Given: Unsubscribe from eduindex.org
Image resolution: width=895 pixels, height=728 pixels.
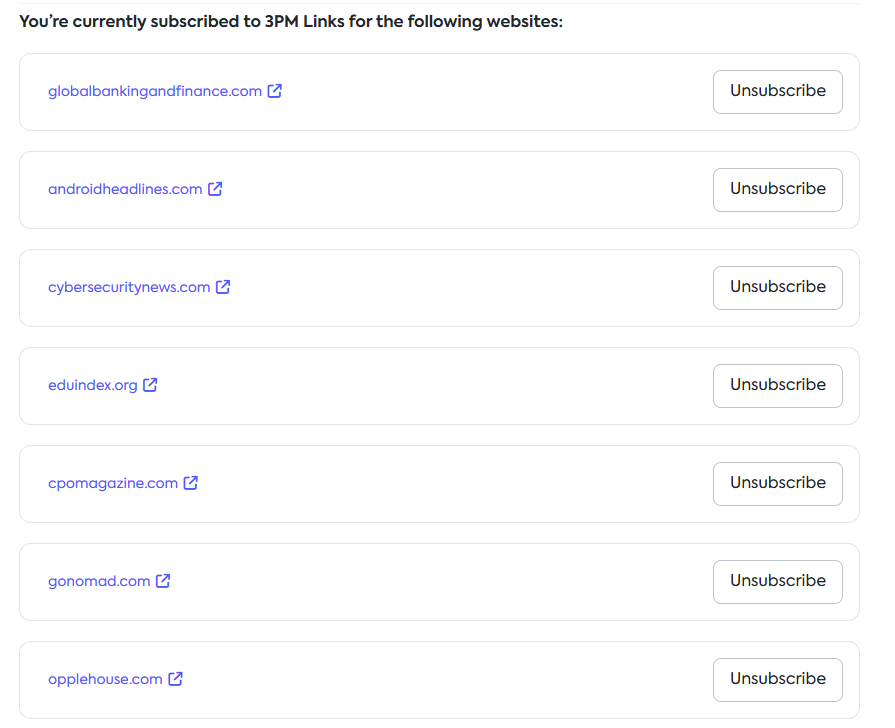Looking at the screenshot, I should point(777,385).
